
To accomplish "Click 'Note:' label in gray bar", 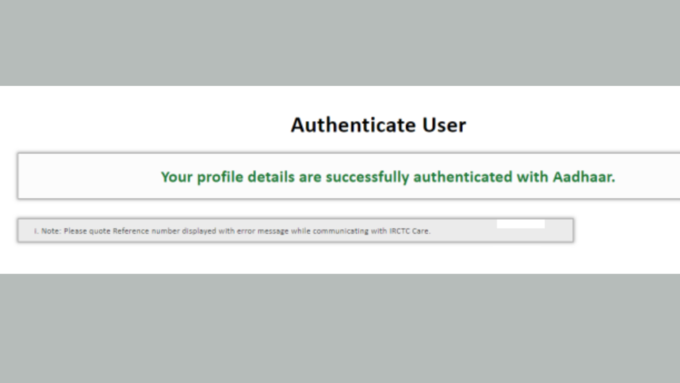I will 51,231.
